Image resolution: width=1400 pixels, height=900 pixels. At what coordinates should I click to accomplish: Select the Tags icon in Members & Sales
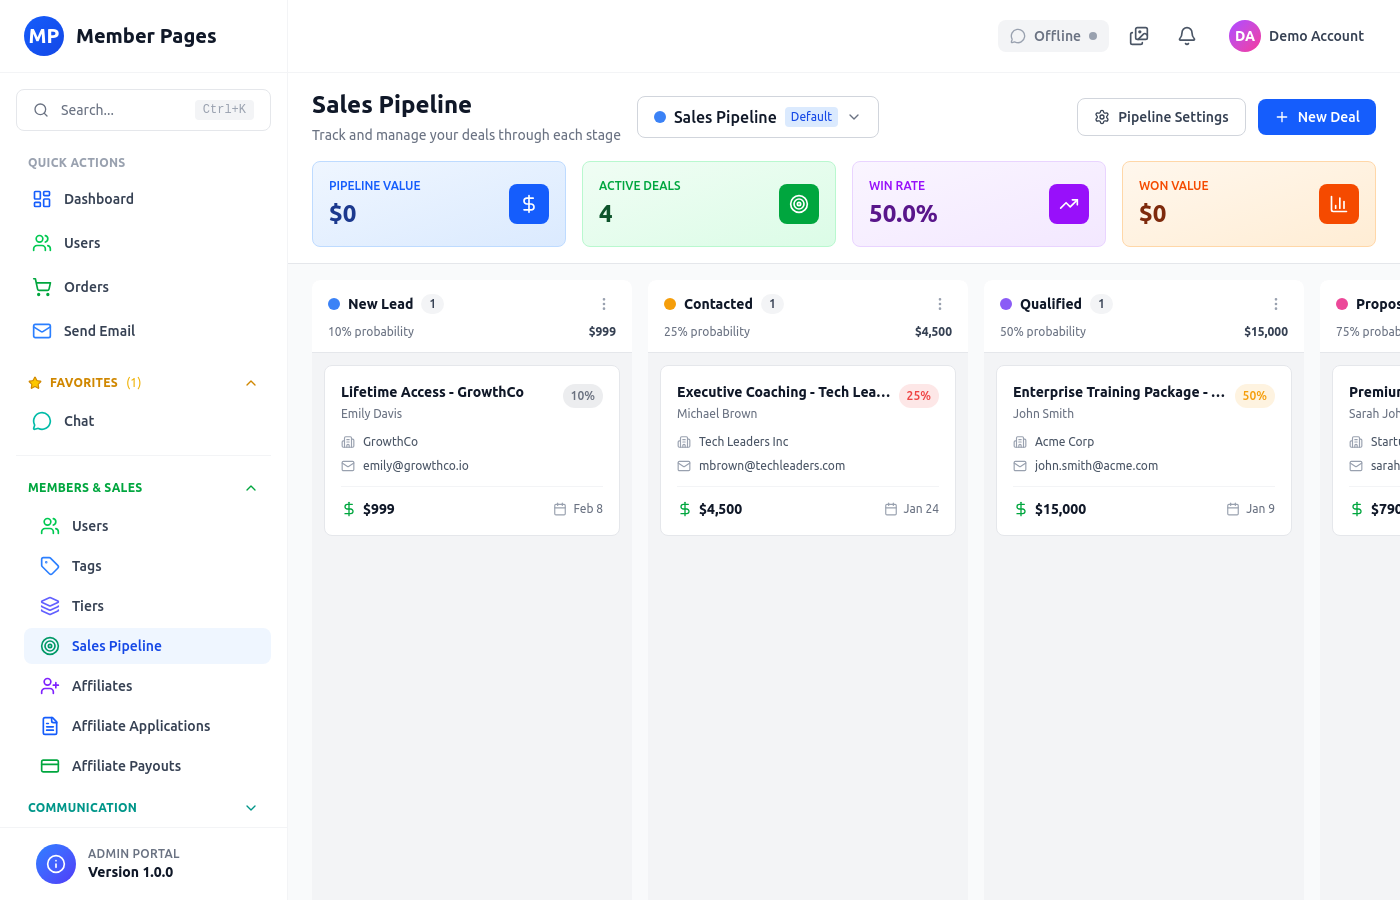tap(50, 565)
